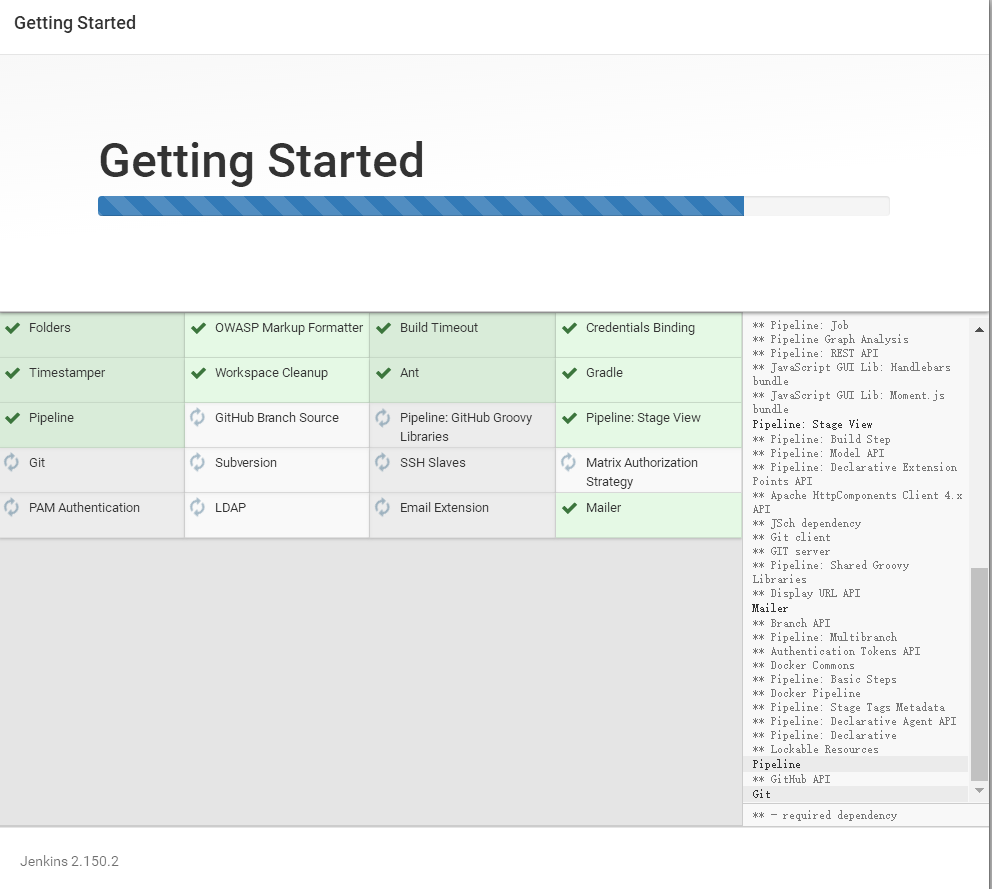Click '** Pipeline Graph Analysis' log line
The height and width of the screenshot is (889, 992).
tap(831, 339)
